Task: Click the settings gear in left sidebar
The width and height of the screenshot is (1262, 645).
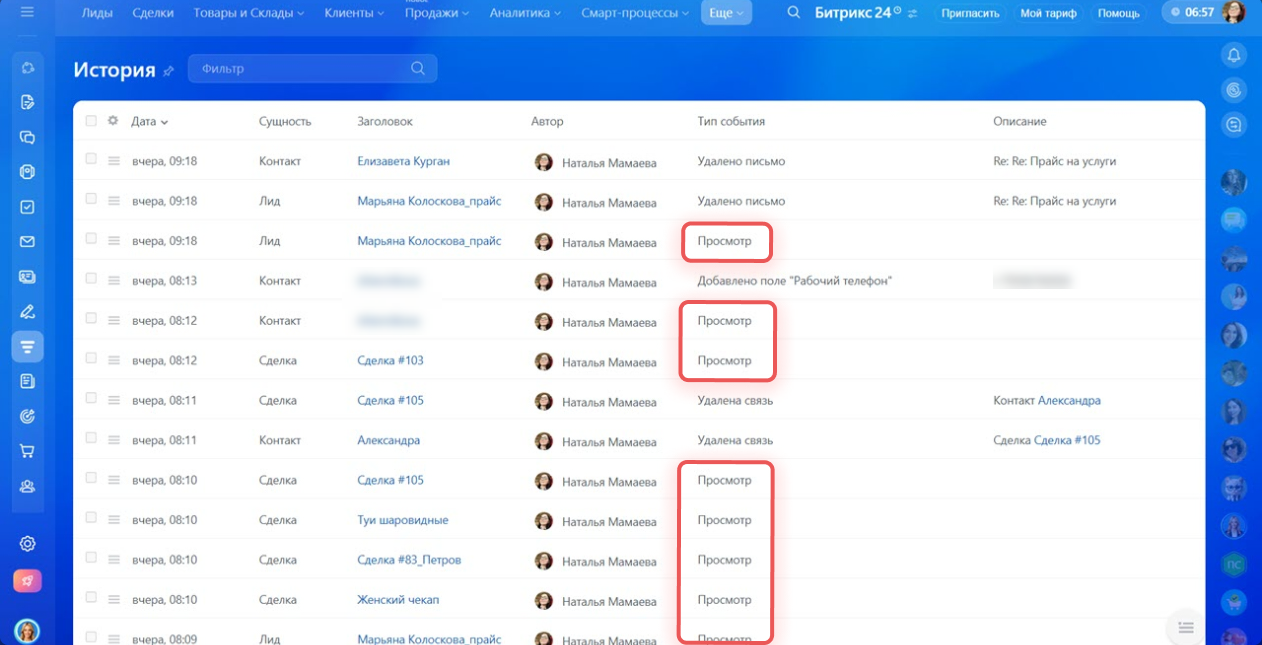Action: [28, 544]
